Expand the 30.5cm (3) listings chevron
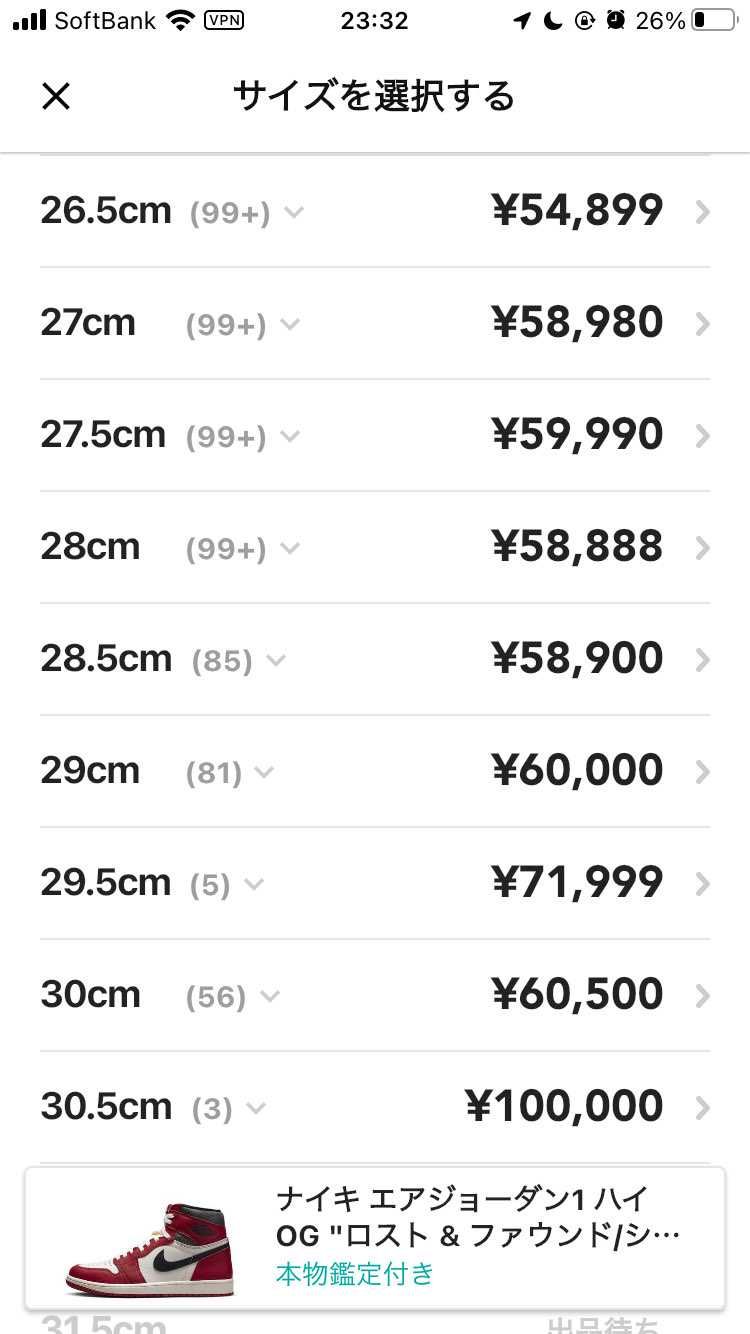The image size is (750, 1334). coord(255,1109)
